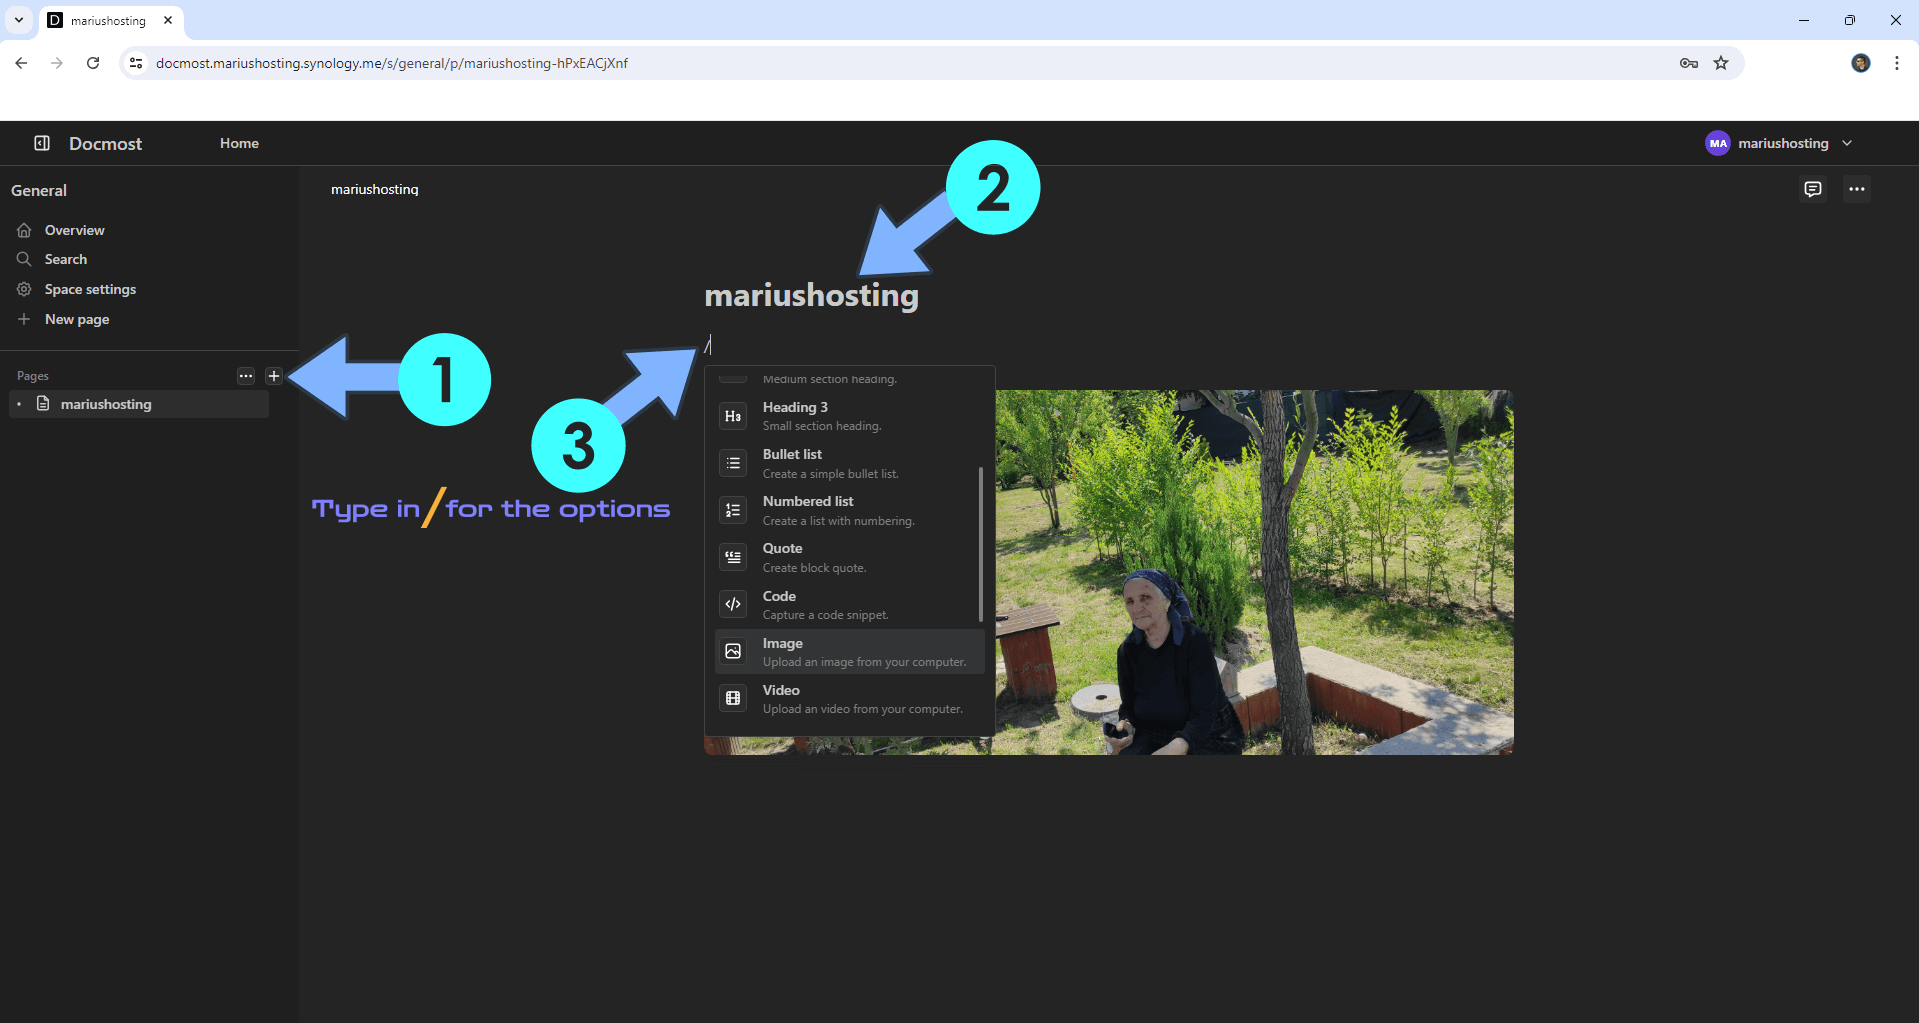Bookmark this page with star icon

[1721, 63]
